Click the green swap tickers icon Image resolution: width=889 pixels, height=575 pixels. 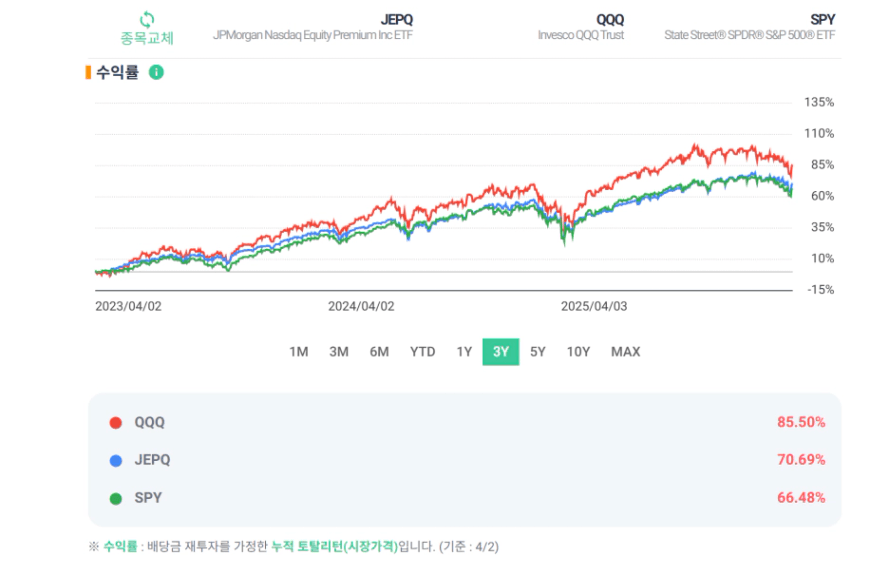pyautogui.click(x=147, y=19)
